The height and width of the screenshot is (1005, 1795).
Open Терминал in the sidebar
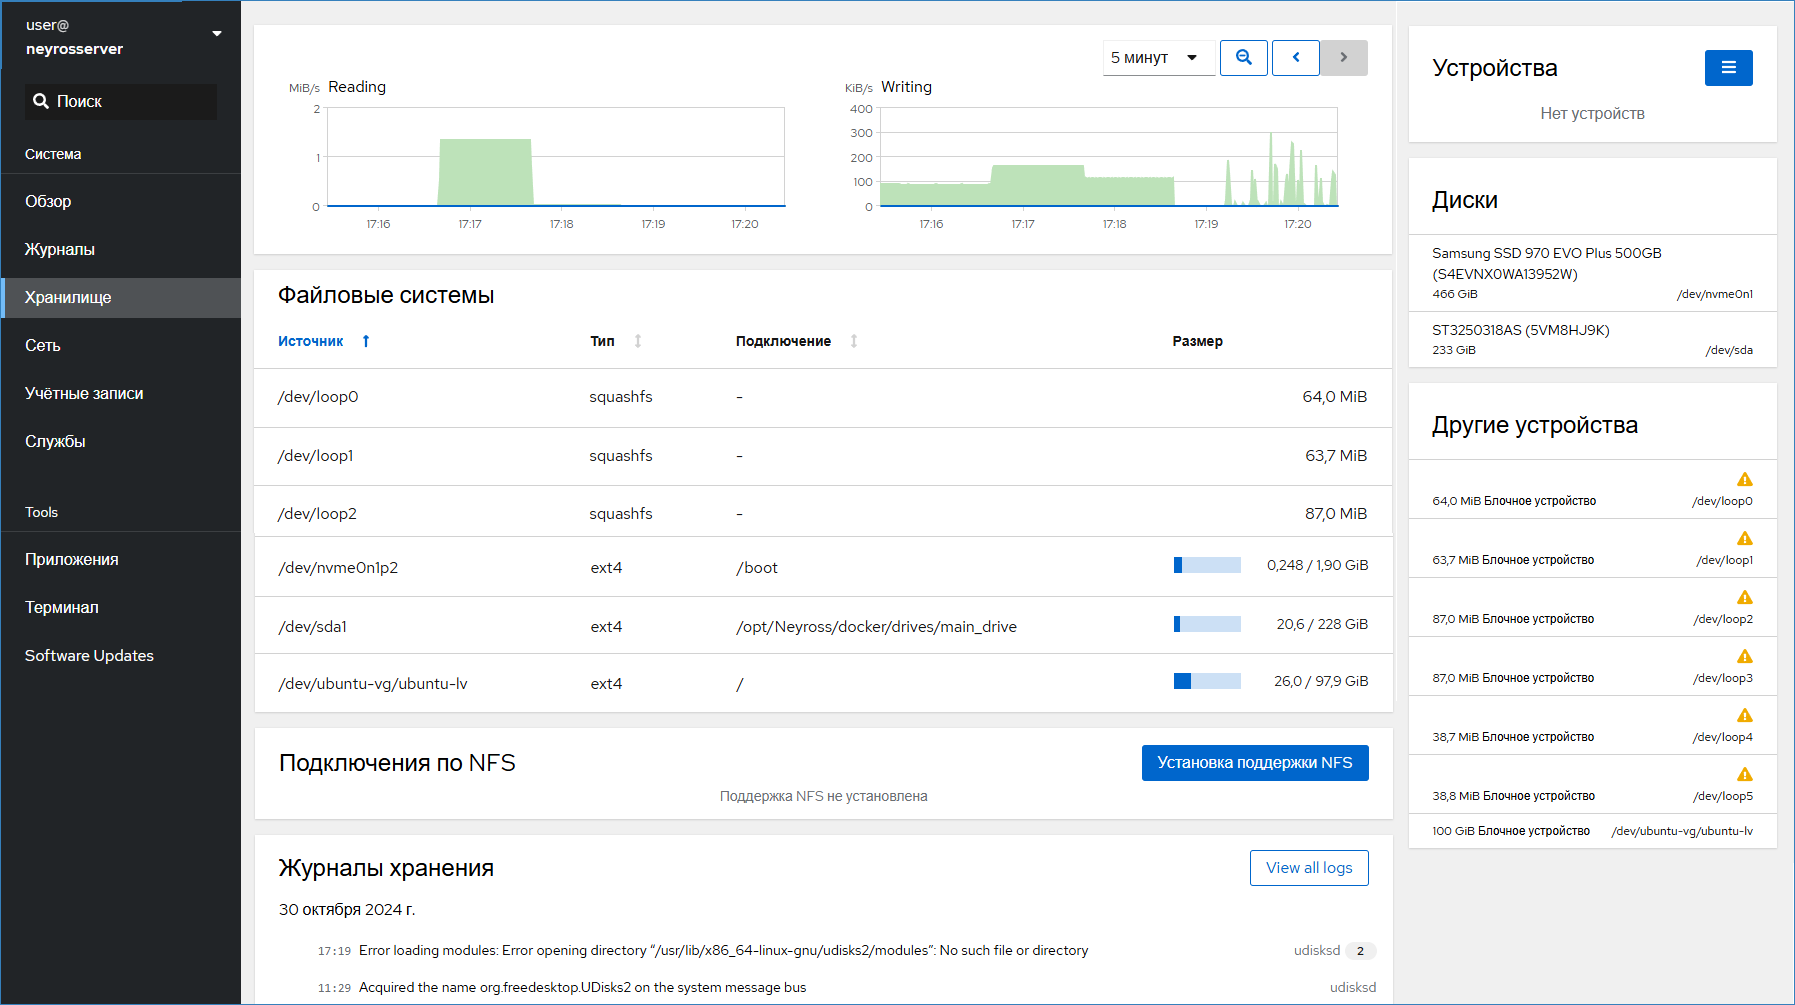[x=62, y=607]
